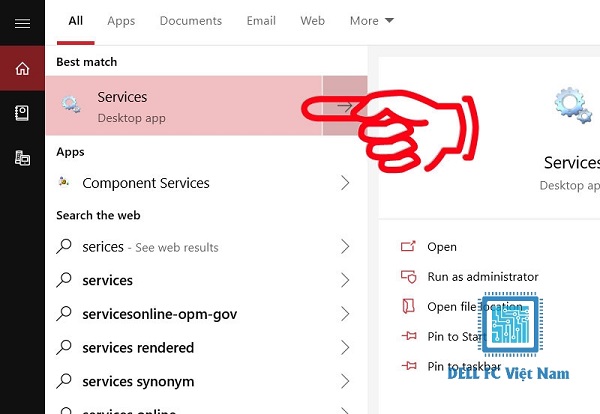Click the Pin to Start pin icon

click(x=409, y=336)
